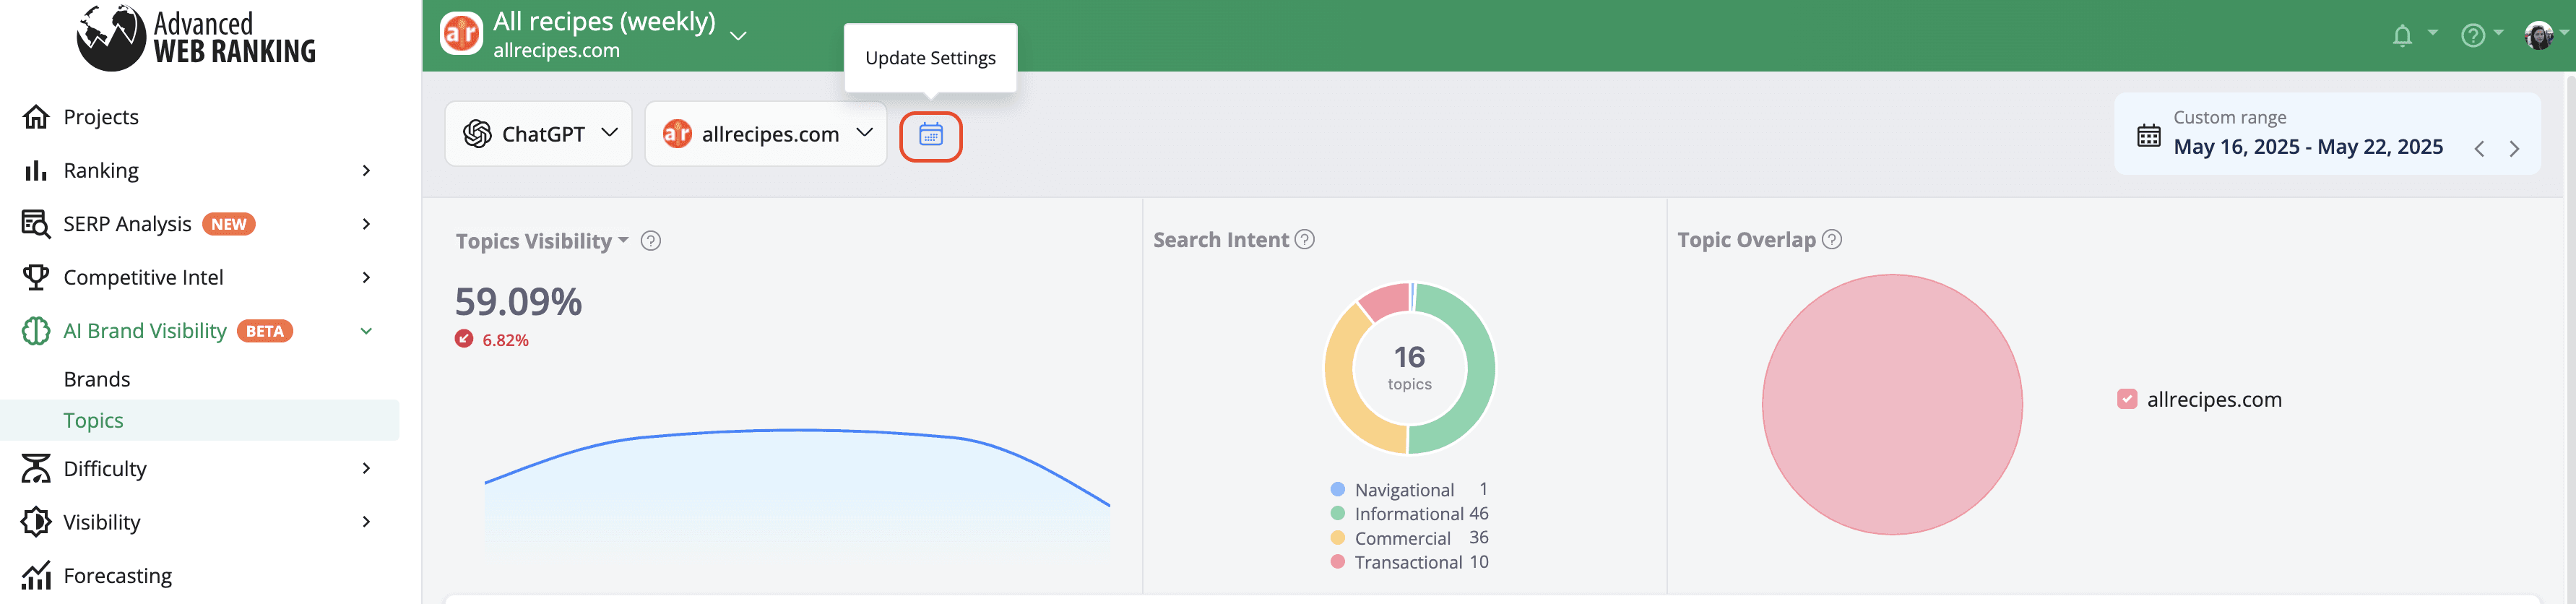The image size is (2576, 604).
Task: Click the Commercial legend entry
Action: 1409,538
